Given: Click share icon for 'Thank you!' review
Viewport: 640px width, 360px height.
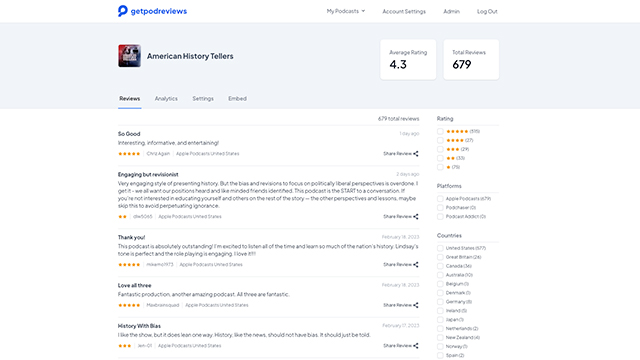Looking at the screenshot, I should coord(416,264).
